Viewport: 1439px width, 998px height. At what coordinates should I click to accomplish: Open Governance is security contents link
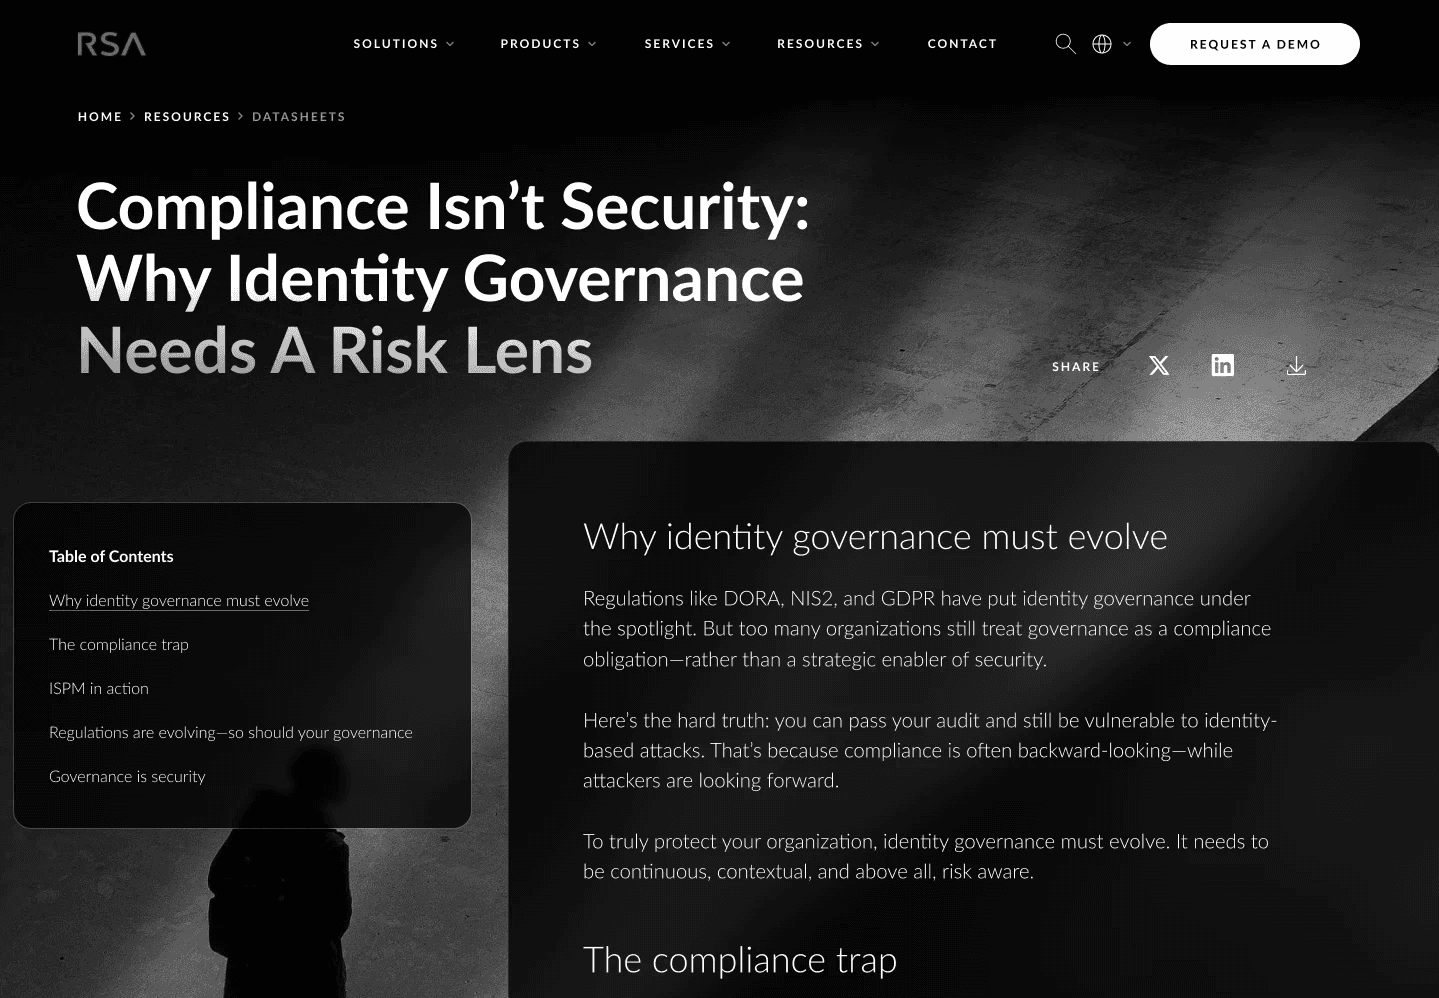(127, 777)
